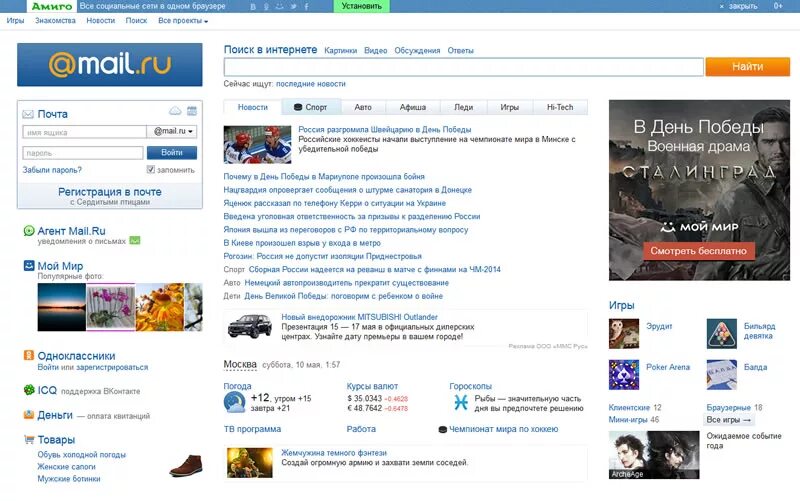
Task: Click the имя ящика mailbox input
Action: pyautogui.click(x=85, y=132)
